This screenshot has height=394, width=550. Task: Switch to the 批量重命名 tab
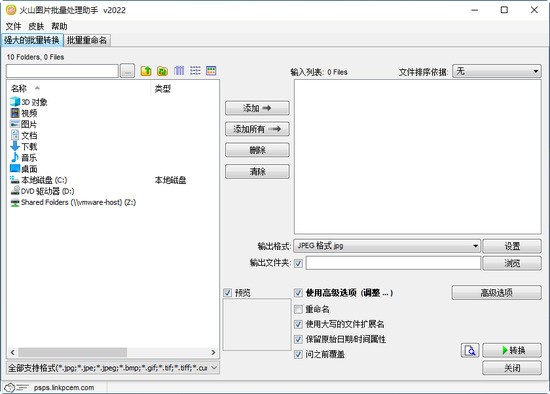click(87, 40)
